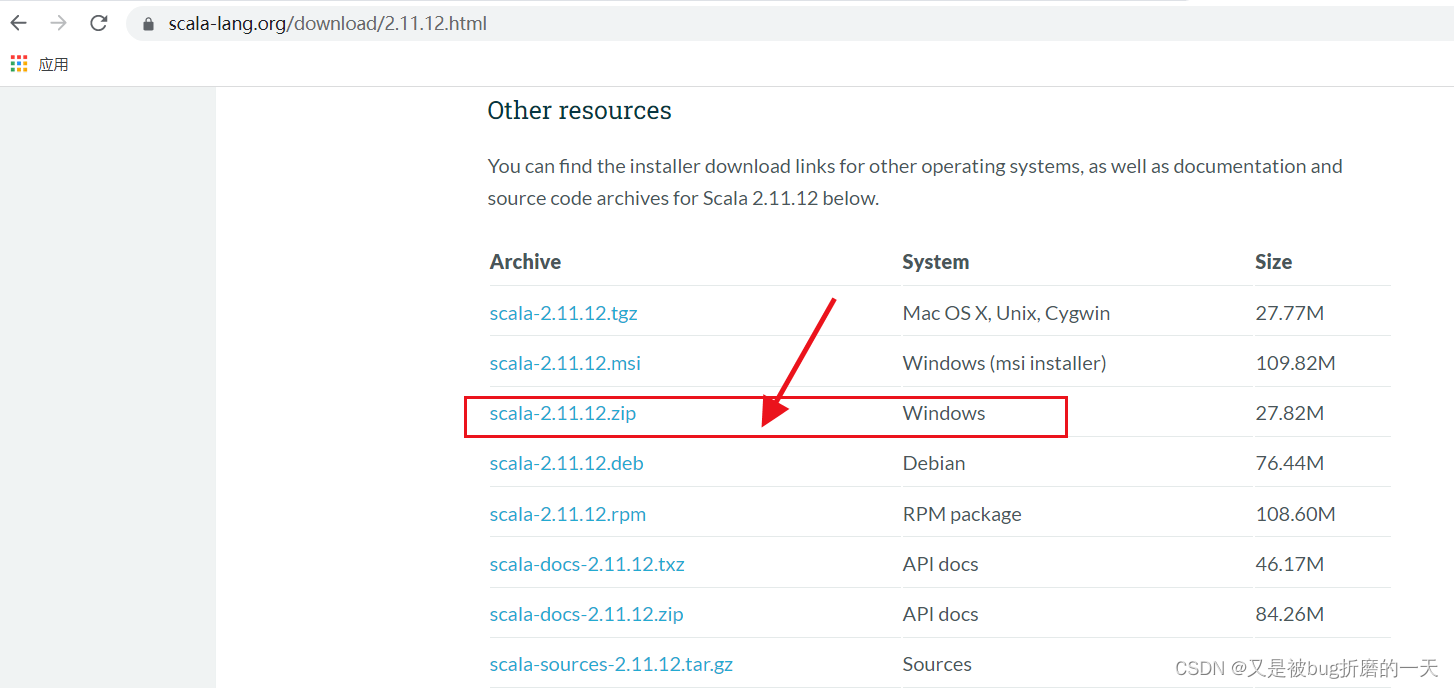Image resolution: width=1454 pixels, height=688 pixels.
Task: Select the Sources system cell
Action: [937, 664]
